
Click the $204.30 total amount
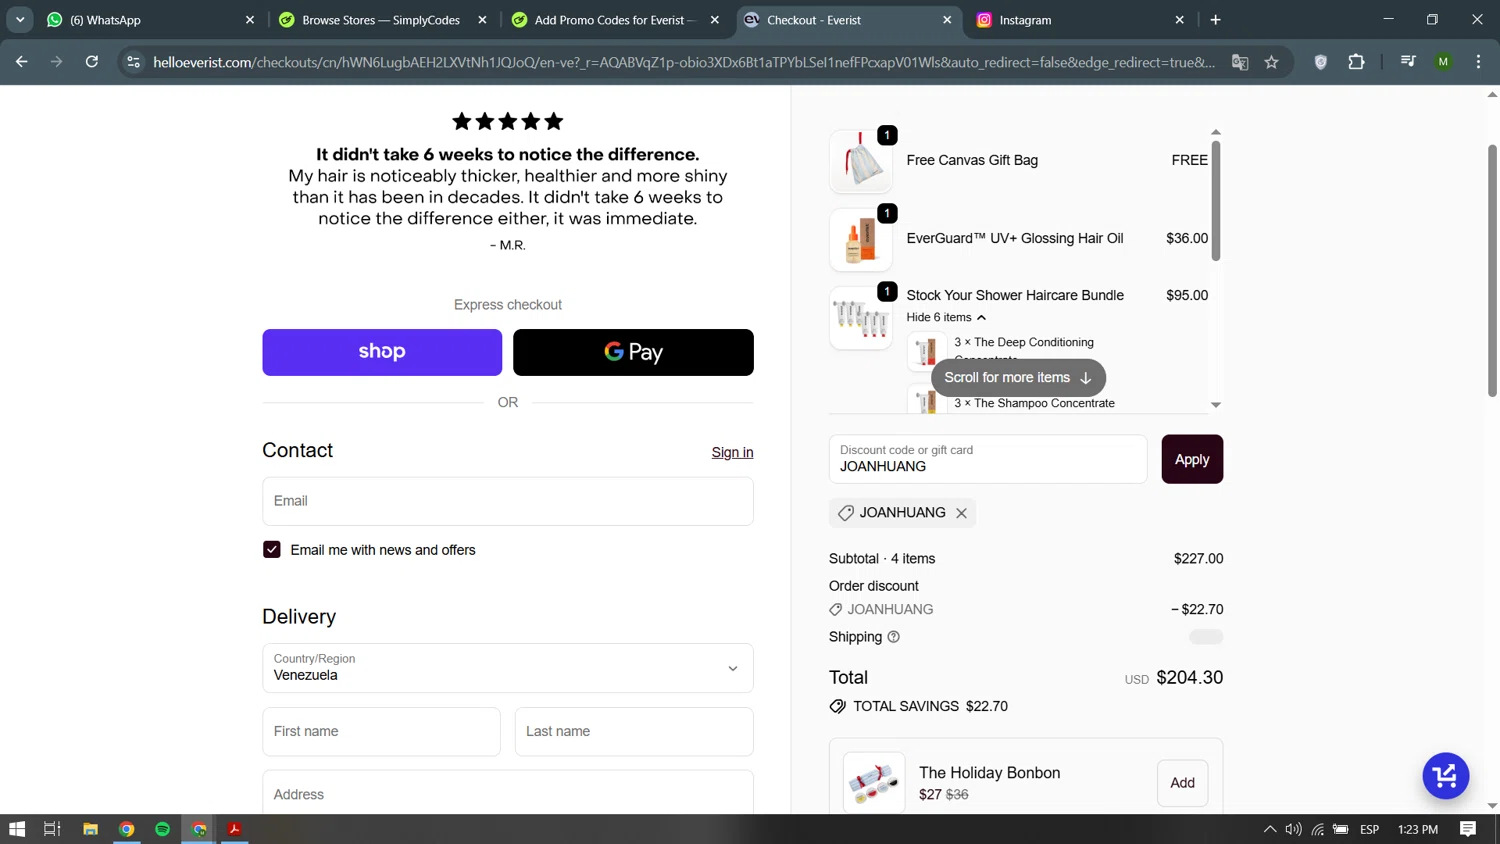pyautogui.click(x=1190, y=678)
